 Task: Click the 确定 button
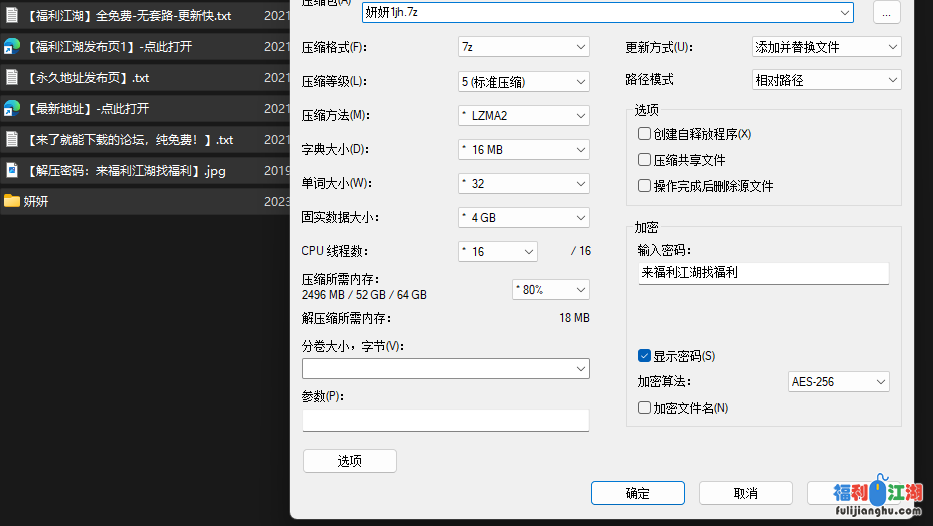click(637, 493)
